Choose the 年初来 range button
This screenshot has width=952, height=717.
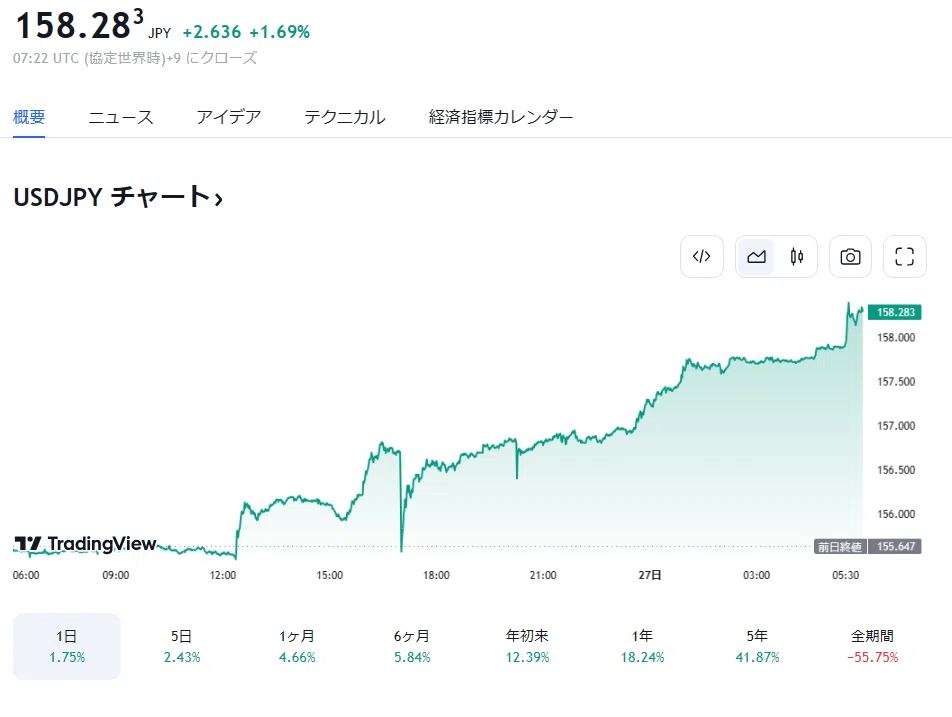pos(527,646)
